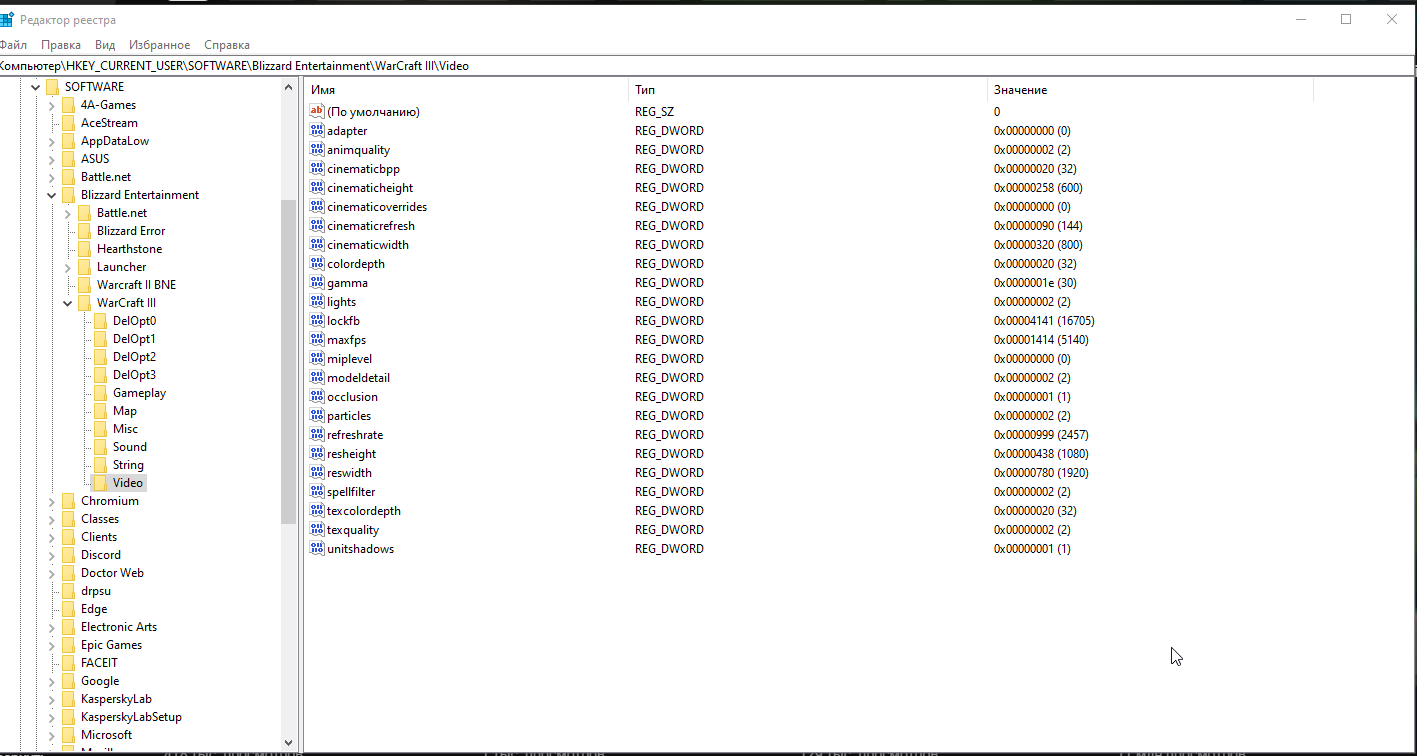Click the particles value name
The image size is (1417, 756).
[x=349, y=416]
